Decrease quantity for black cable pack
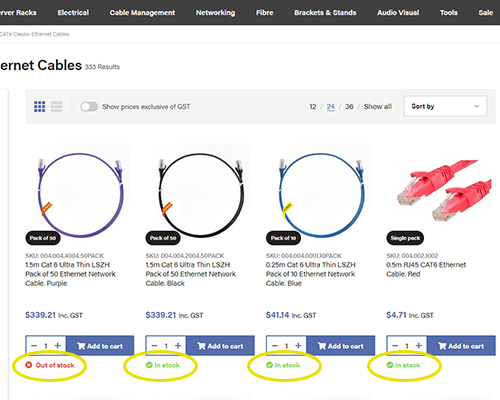This screenshot has height=400, width=500. (x=154, y=346)
